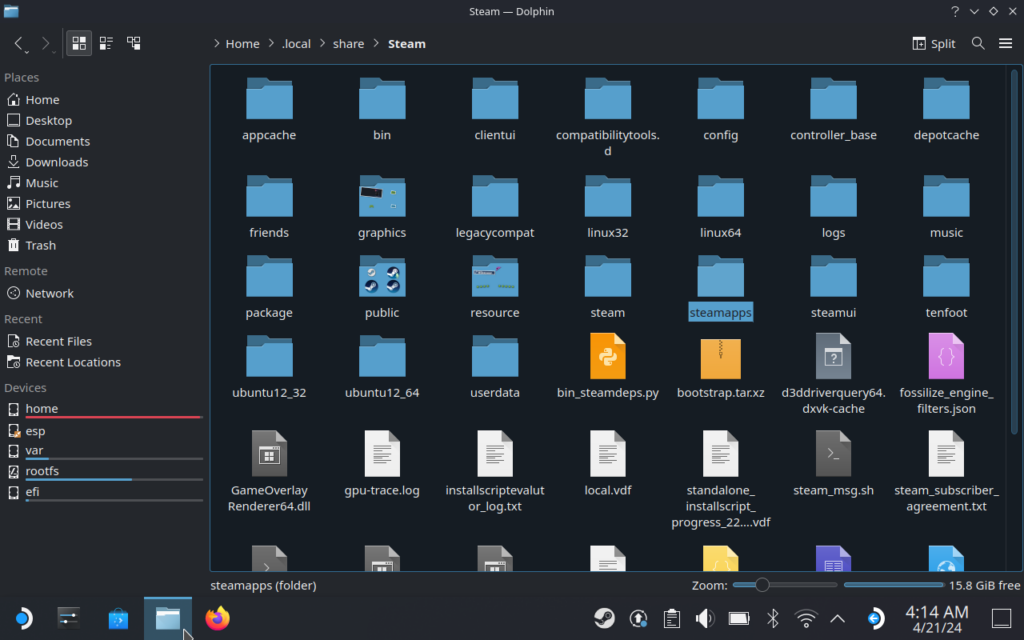Open the search tool

pos(978,43)
